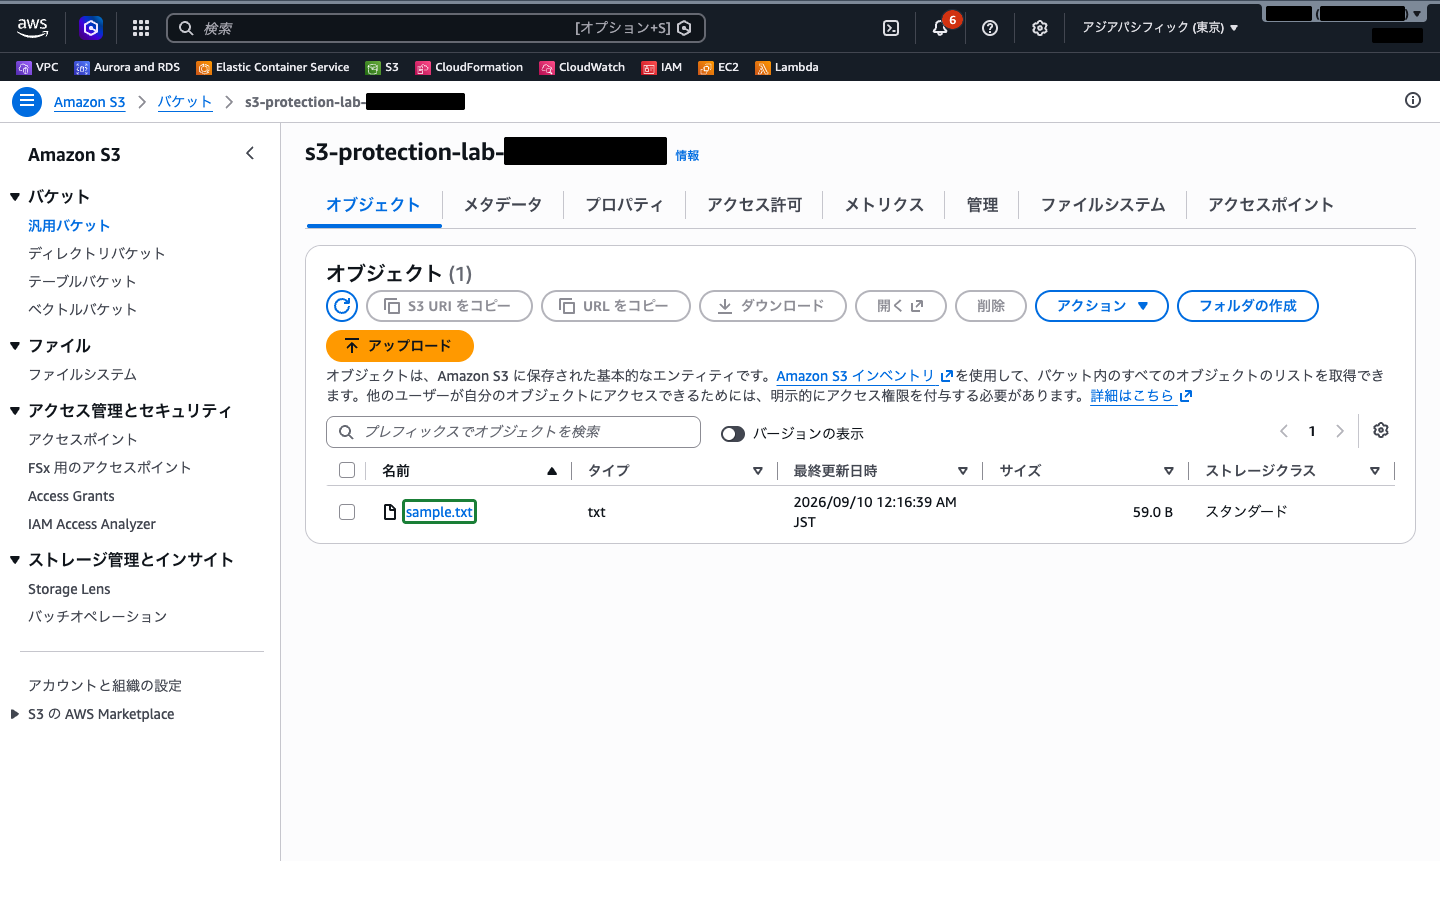The width and height of the screenshot is (1440, 900).
Task: Open the CloudWatch bookmark
Action: (582, 67)
